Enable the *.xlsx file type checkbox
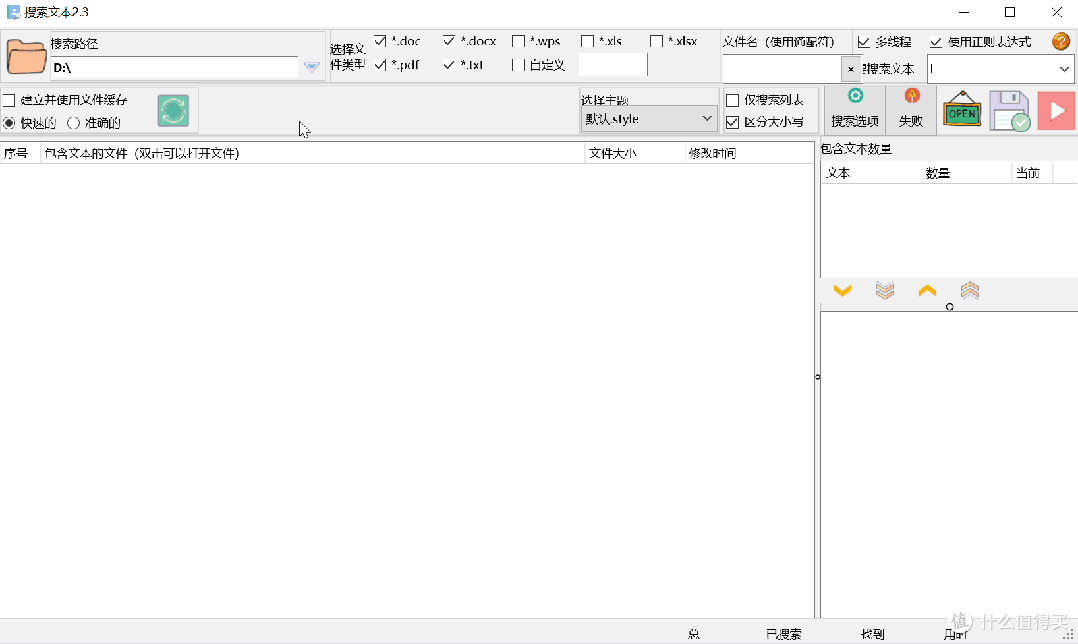 point(656,41)
